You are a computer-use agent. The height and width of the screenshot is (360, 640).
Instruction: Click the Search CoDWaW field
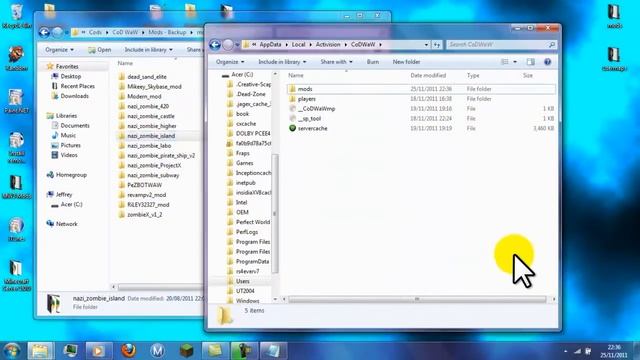[502, 44]
